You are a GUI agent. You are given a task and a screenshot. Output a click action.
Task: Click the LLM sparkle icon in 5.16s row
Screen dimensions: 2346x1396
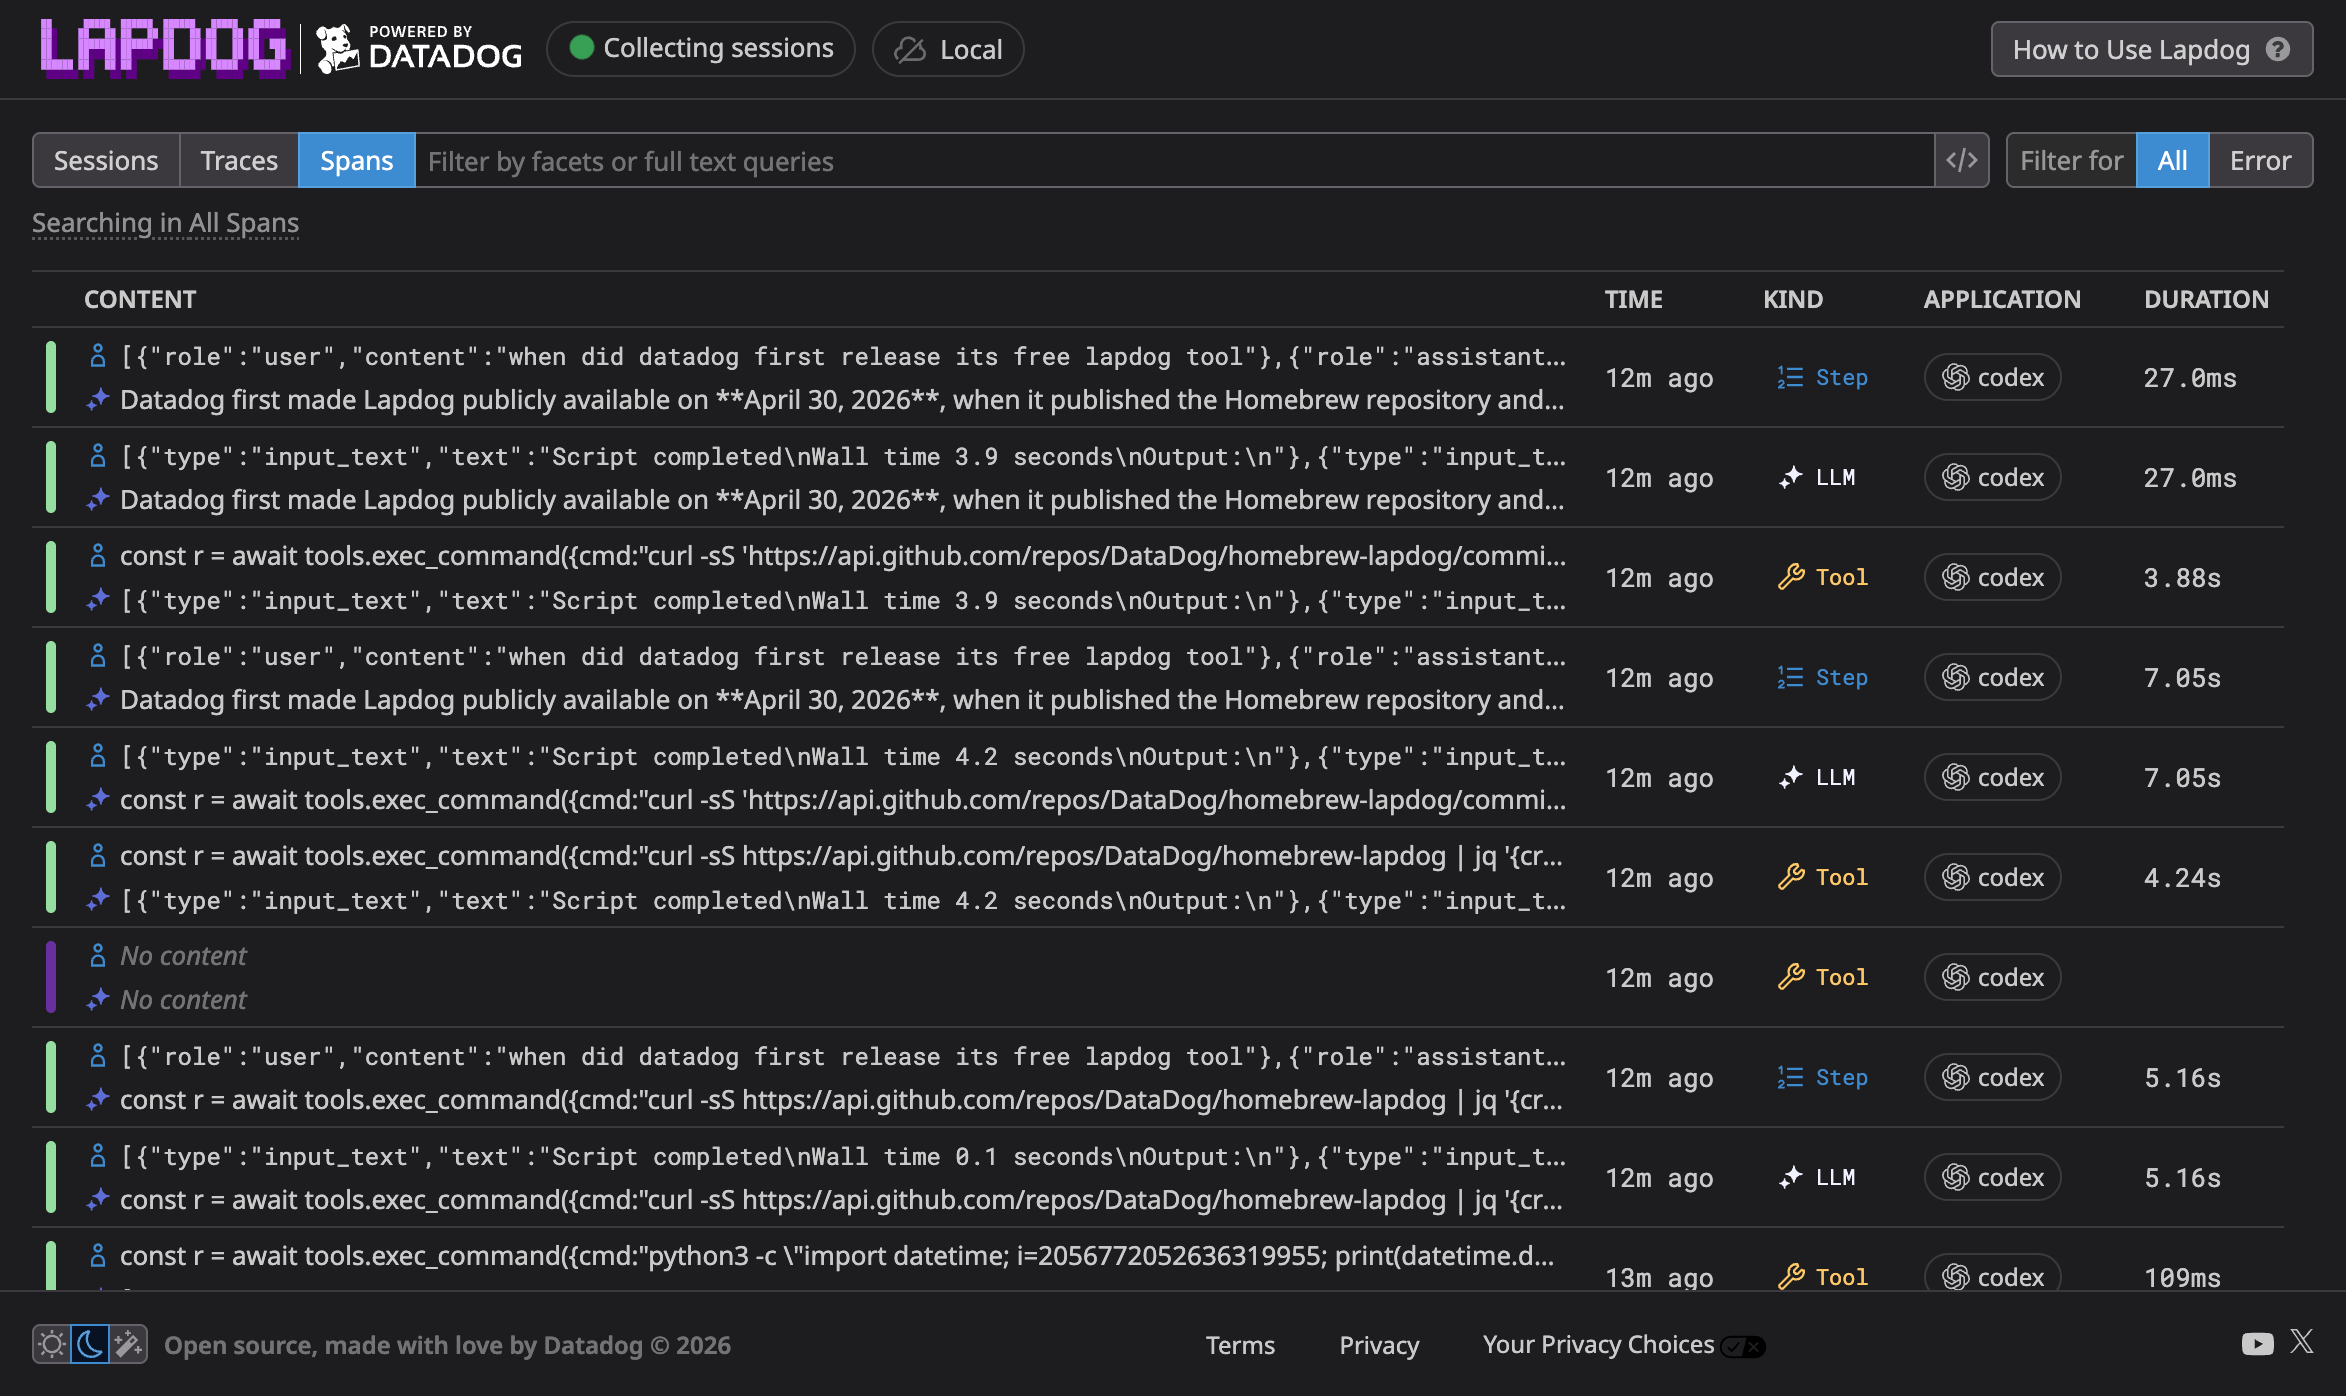1790,1177
